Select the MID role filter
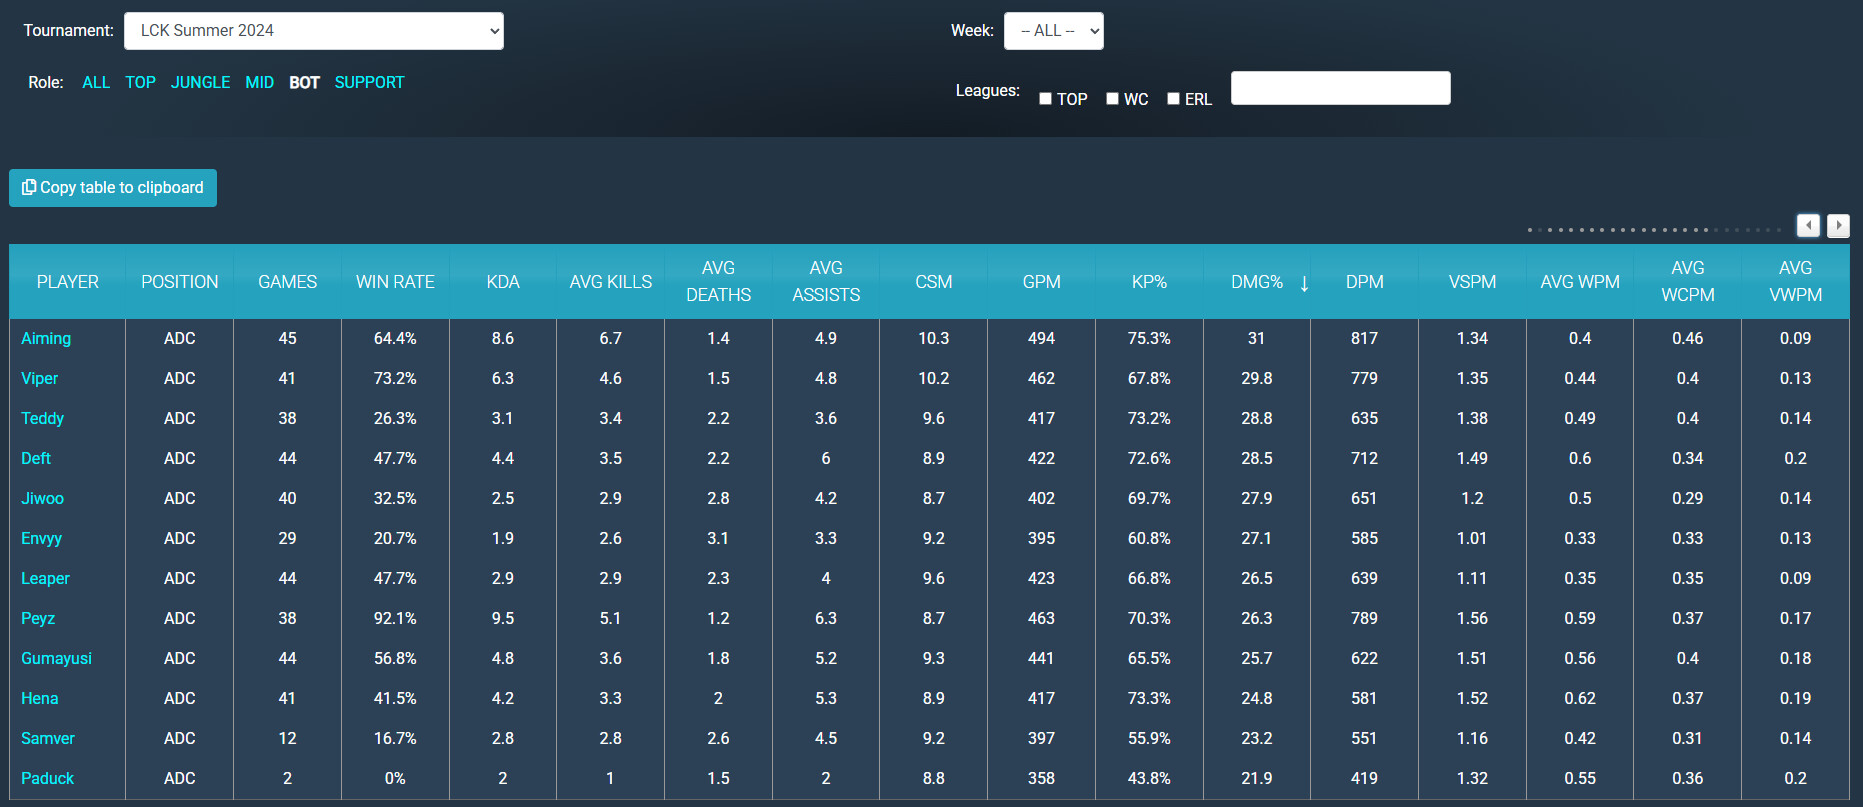Screen dimensions: 1863x807 point(259,83)
